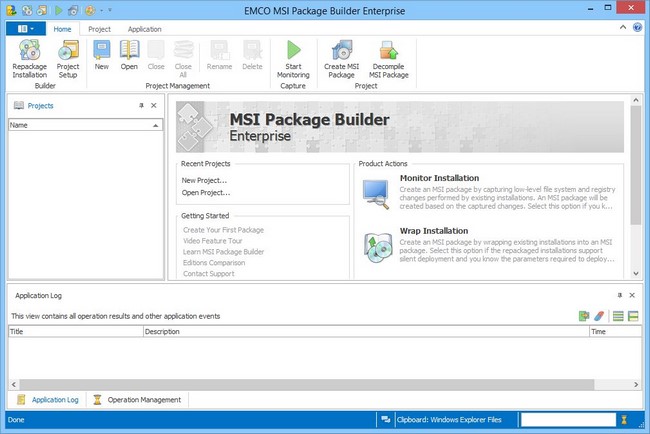Screen dimensions: 650x434
Task: Click Decompile MSI Package icon
Action: (389, 59)
